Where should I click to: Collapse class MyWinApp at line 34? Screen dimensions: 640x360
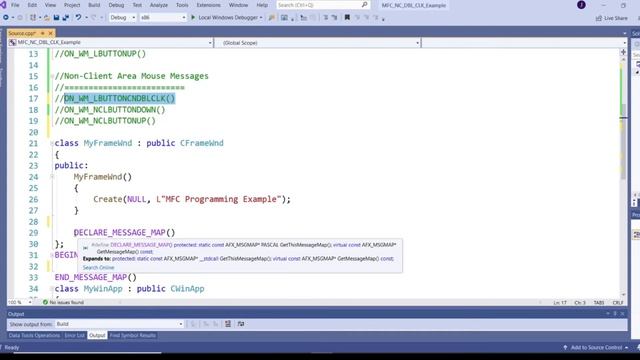(x=52, y=289)
